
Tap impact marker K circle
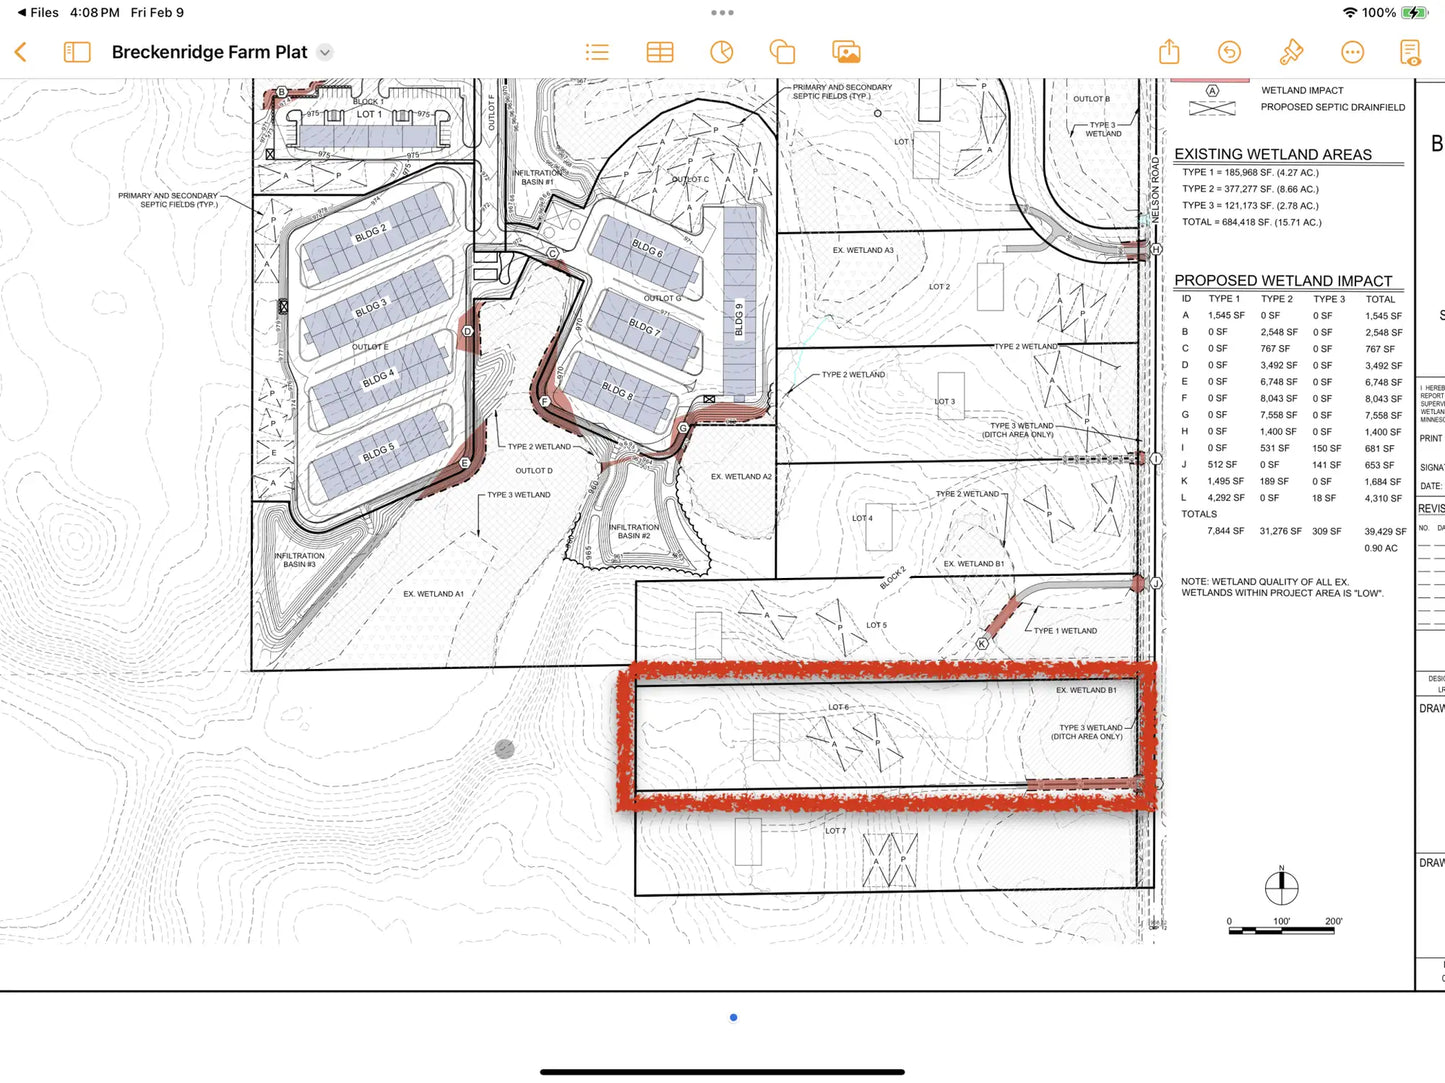tap(982, 644)
